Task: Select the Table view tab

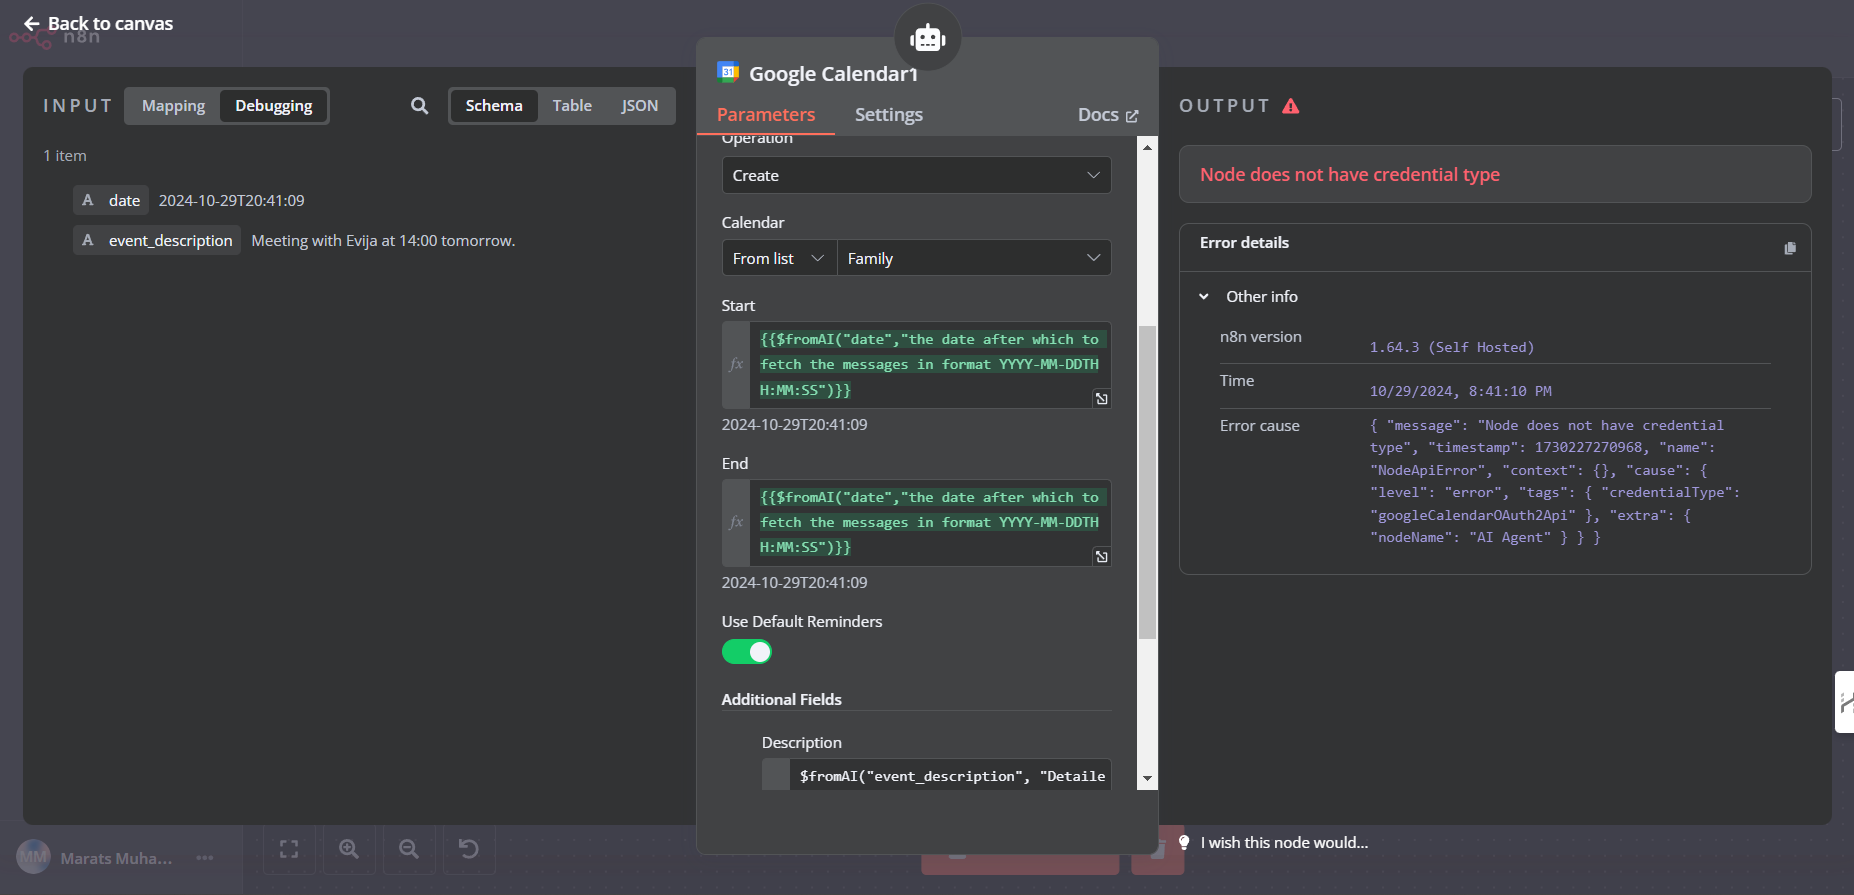Action: coord(572,106)
